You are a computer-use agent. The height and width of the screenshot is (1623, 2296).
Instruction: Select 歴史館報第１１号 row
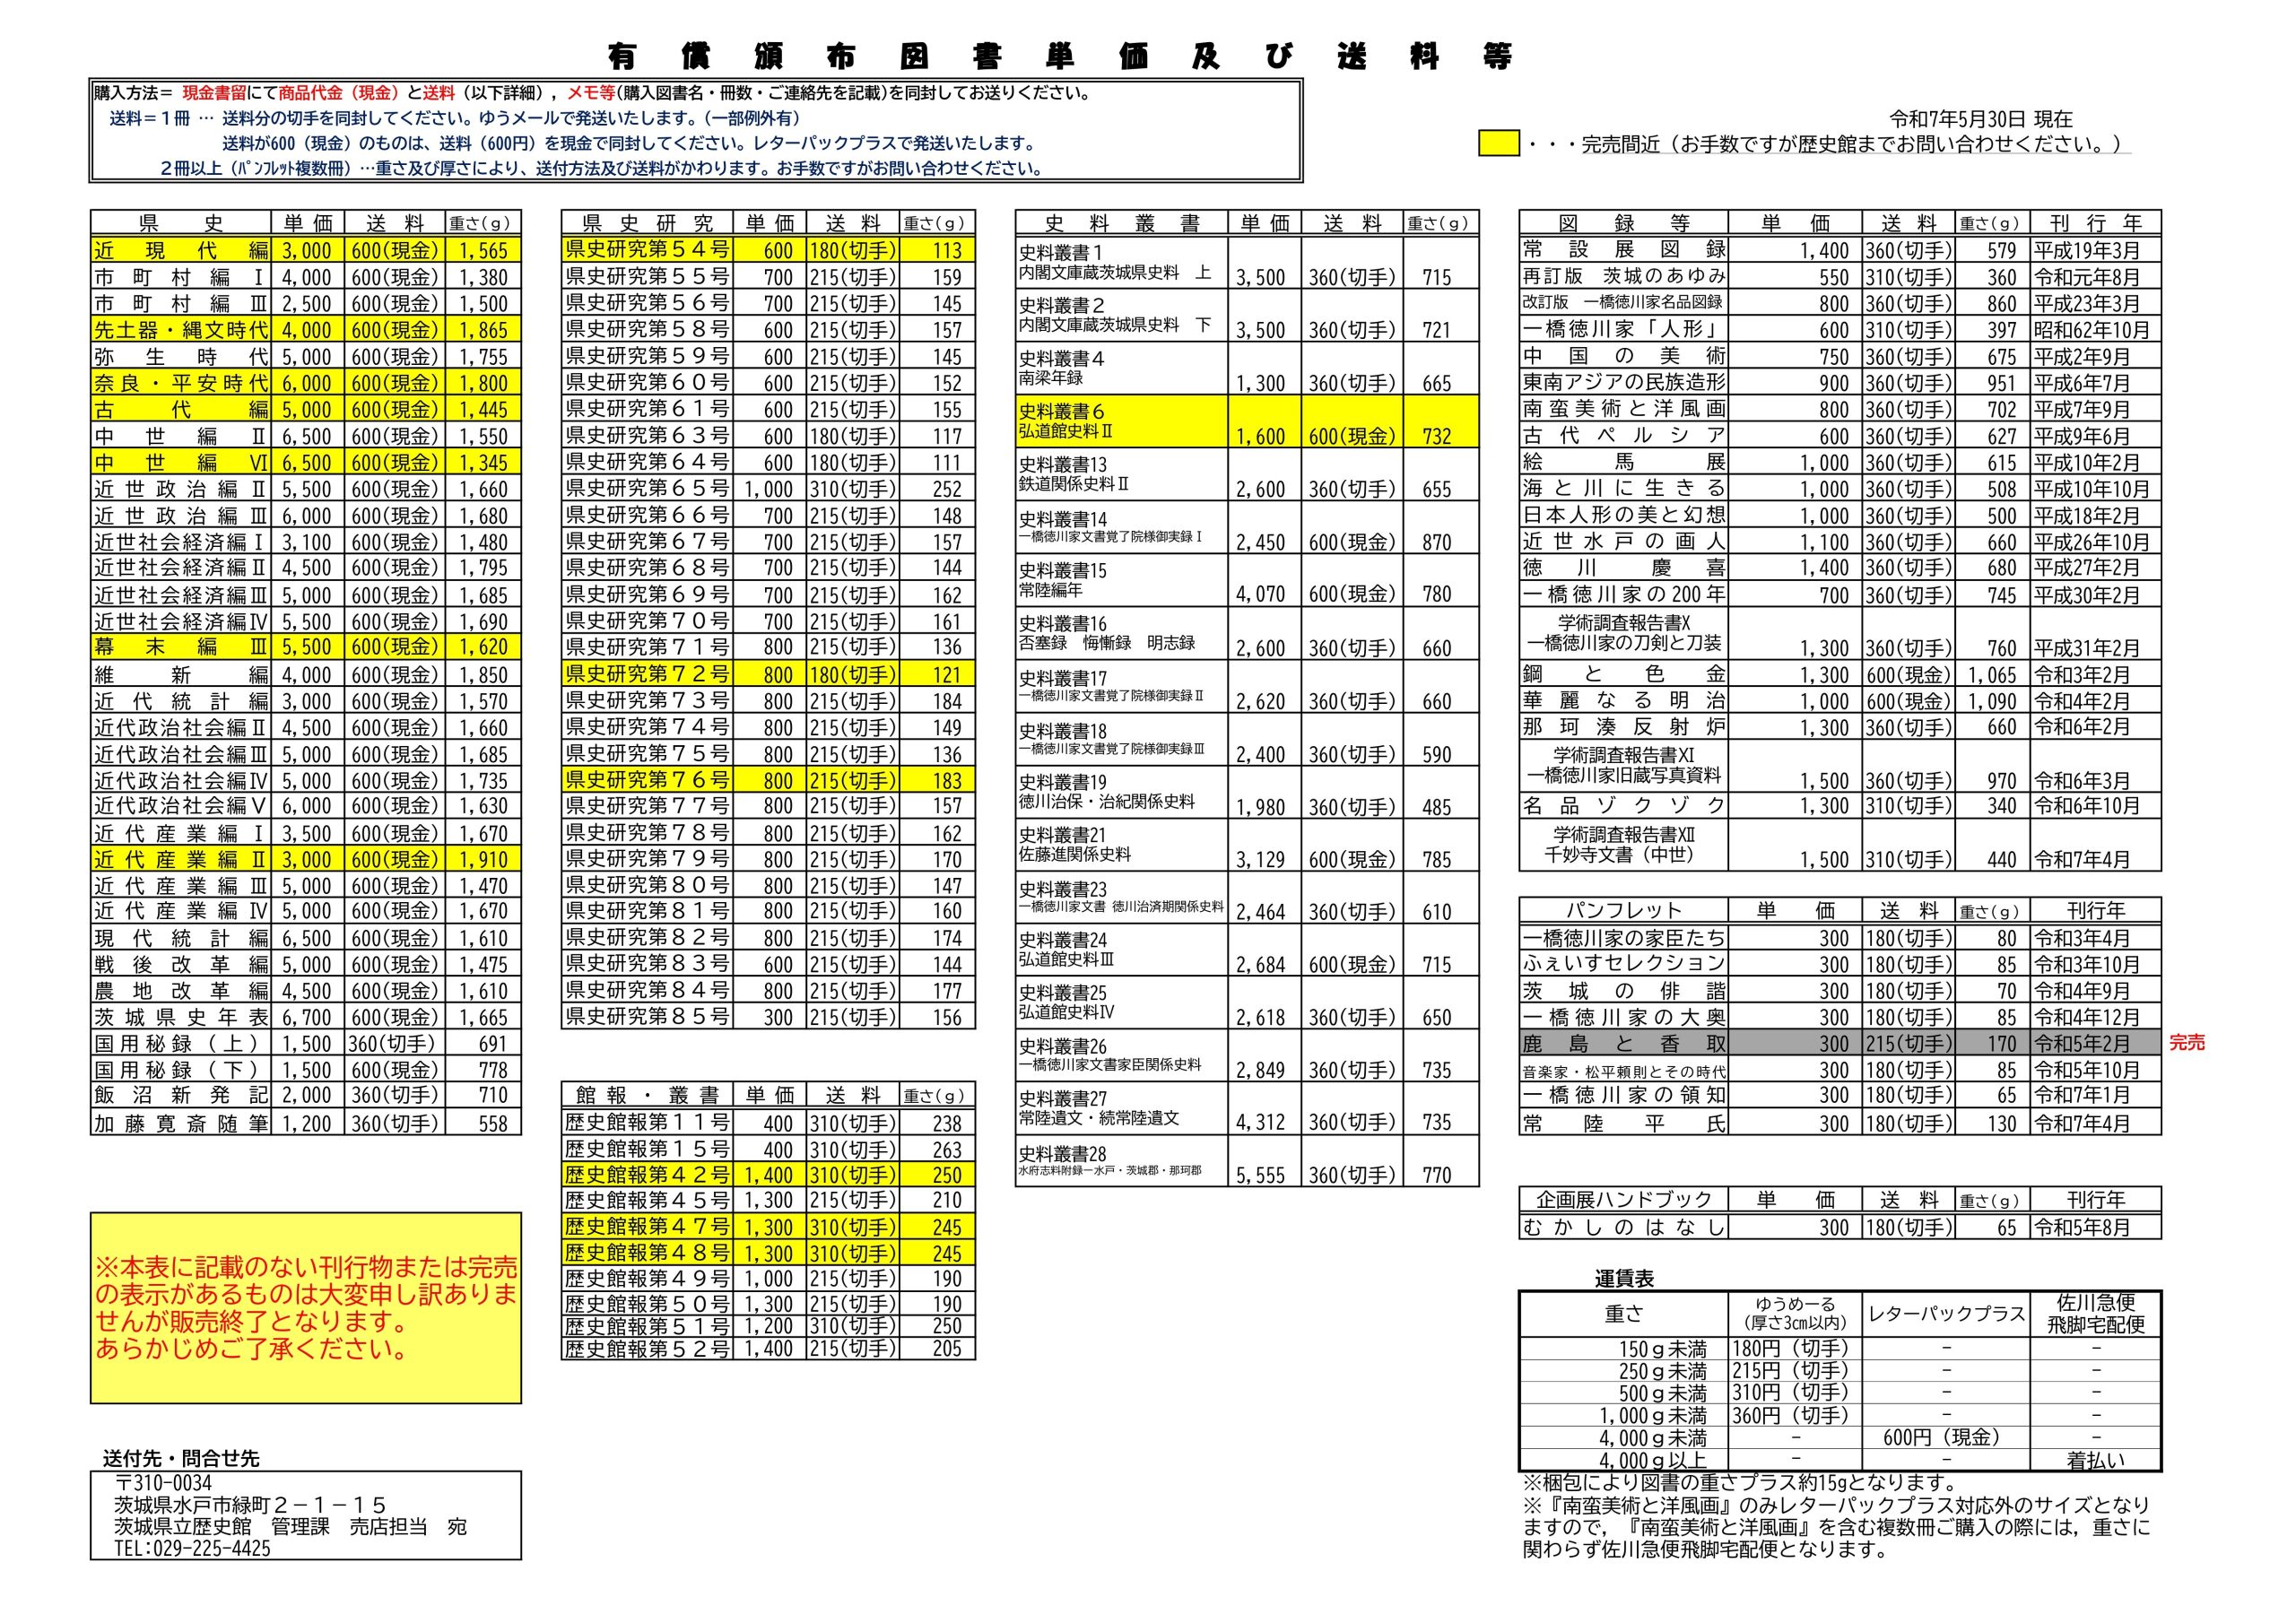tap(768, 1123)
